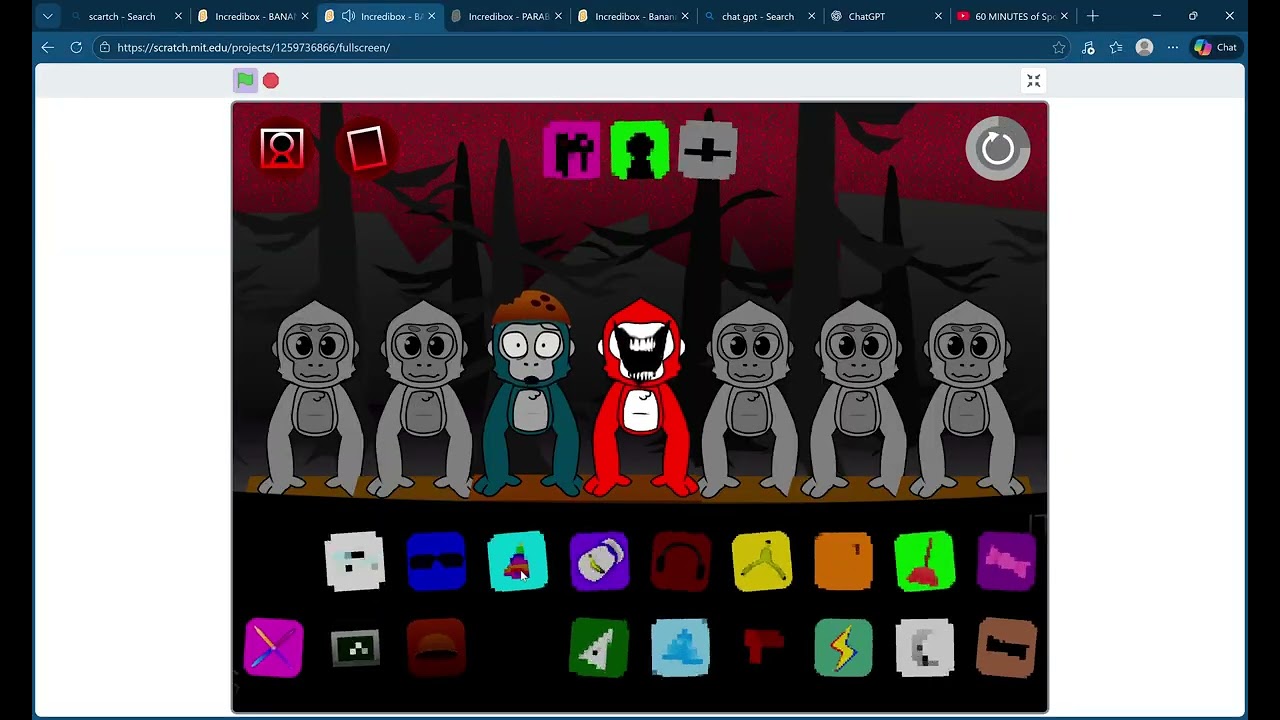Open the favorites list icon
Viewport: 1280px width, 720px height.
[x=1116, y=47]
